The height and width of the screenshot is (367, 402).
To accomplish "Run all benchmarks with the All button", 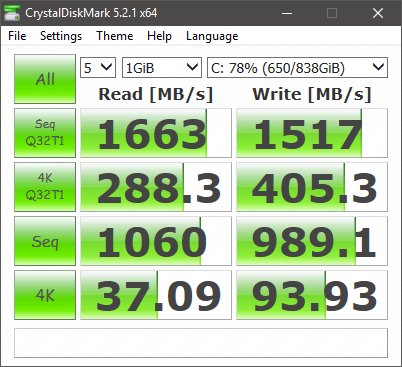I will click(x=45, y=79).
